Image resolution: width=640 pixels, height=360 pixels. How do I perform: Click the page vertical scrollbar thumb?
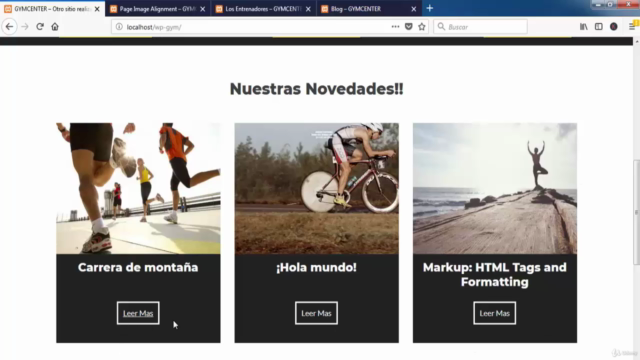(x=636, y=212)
